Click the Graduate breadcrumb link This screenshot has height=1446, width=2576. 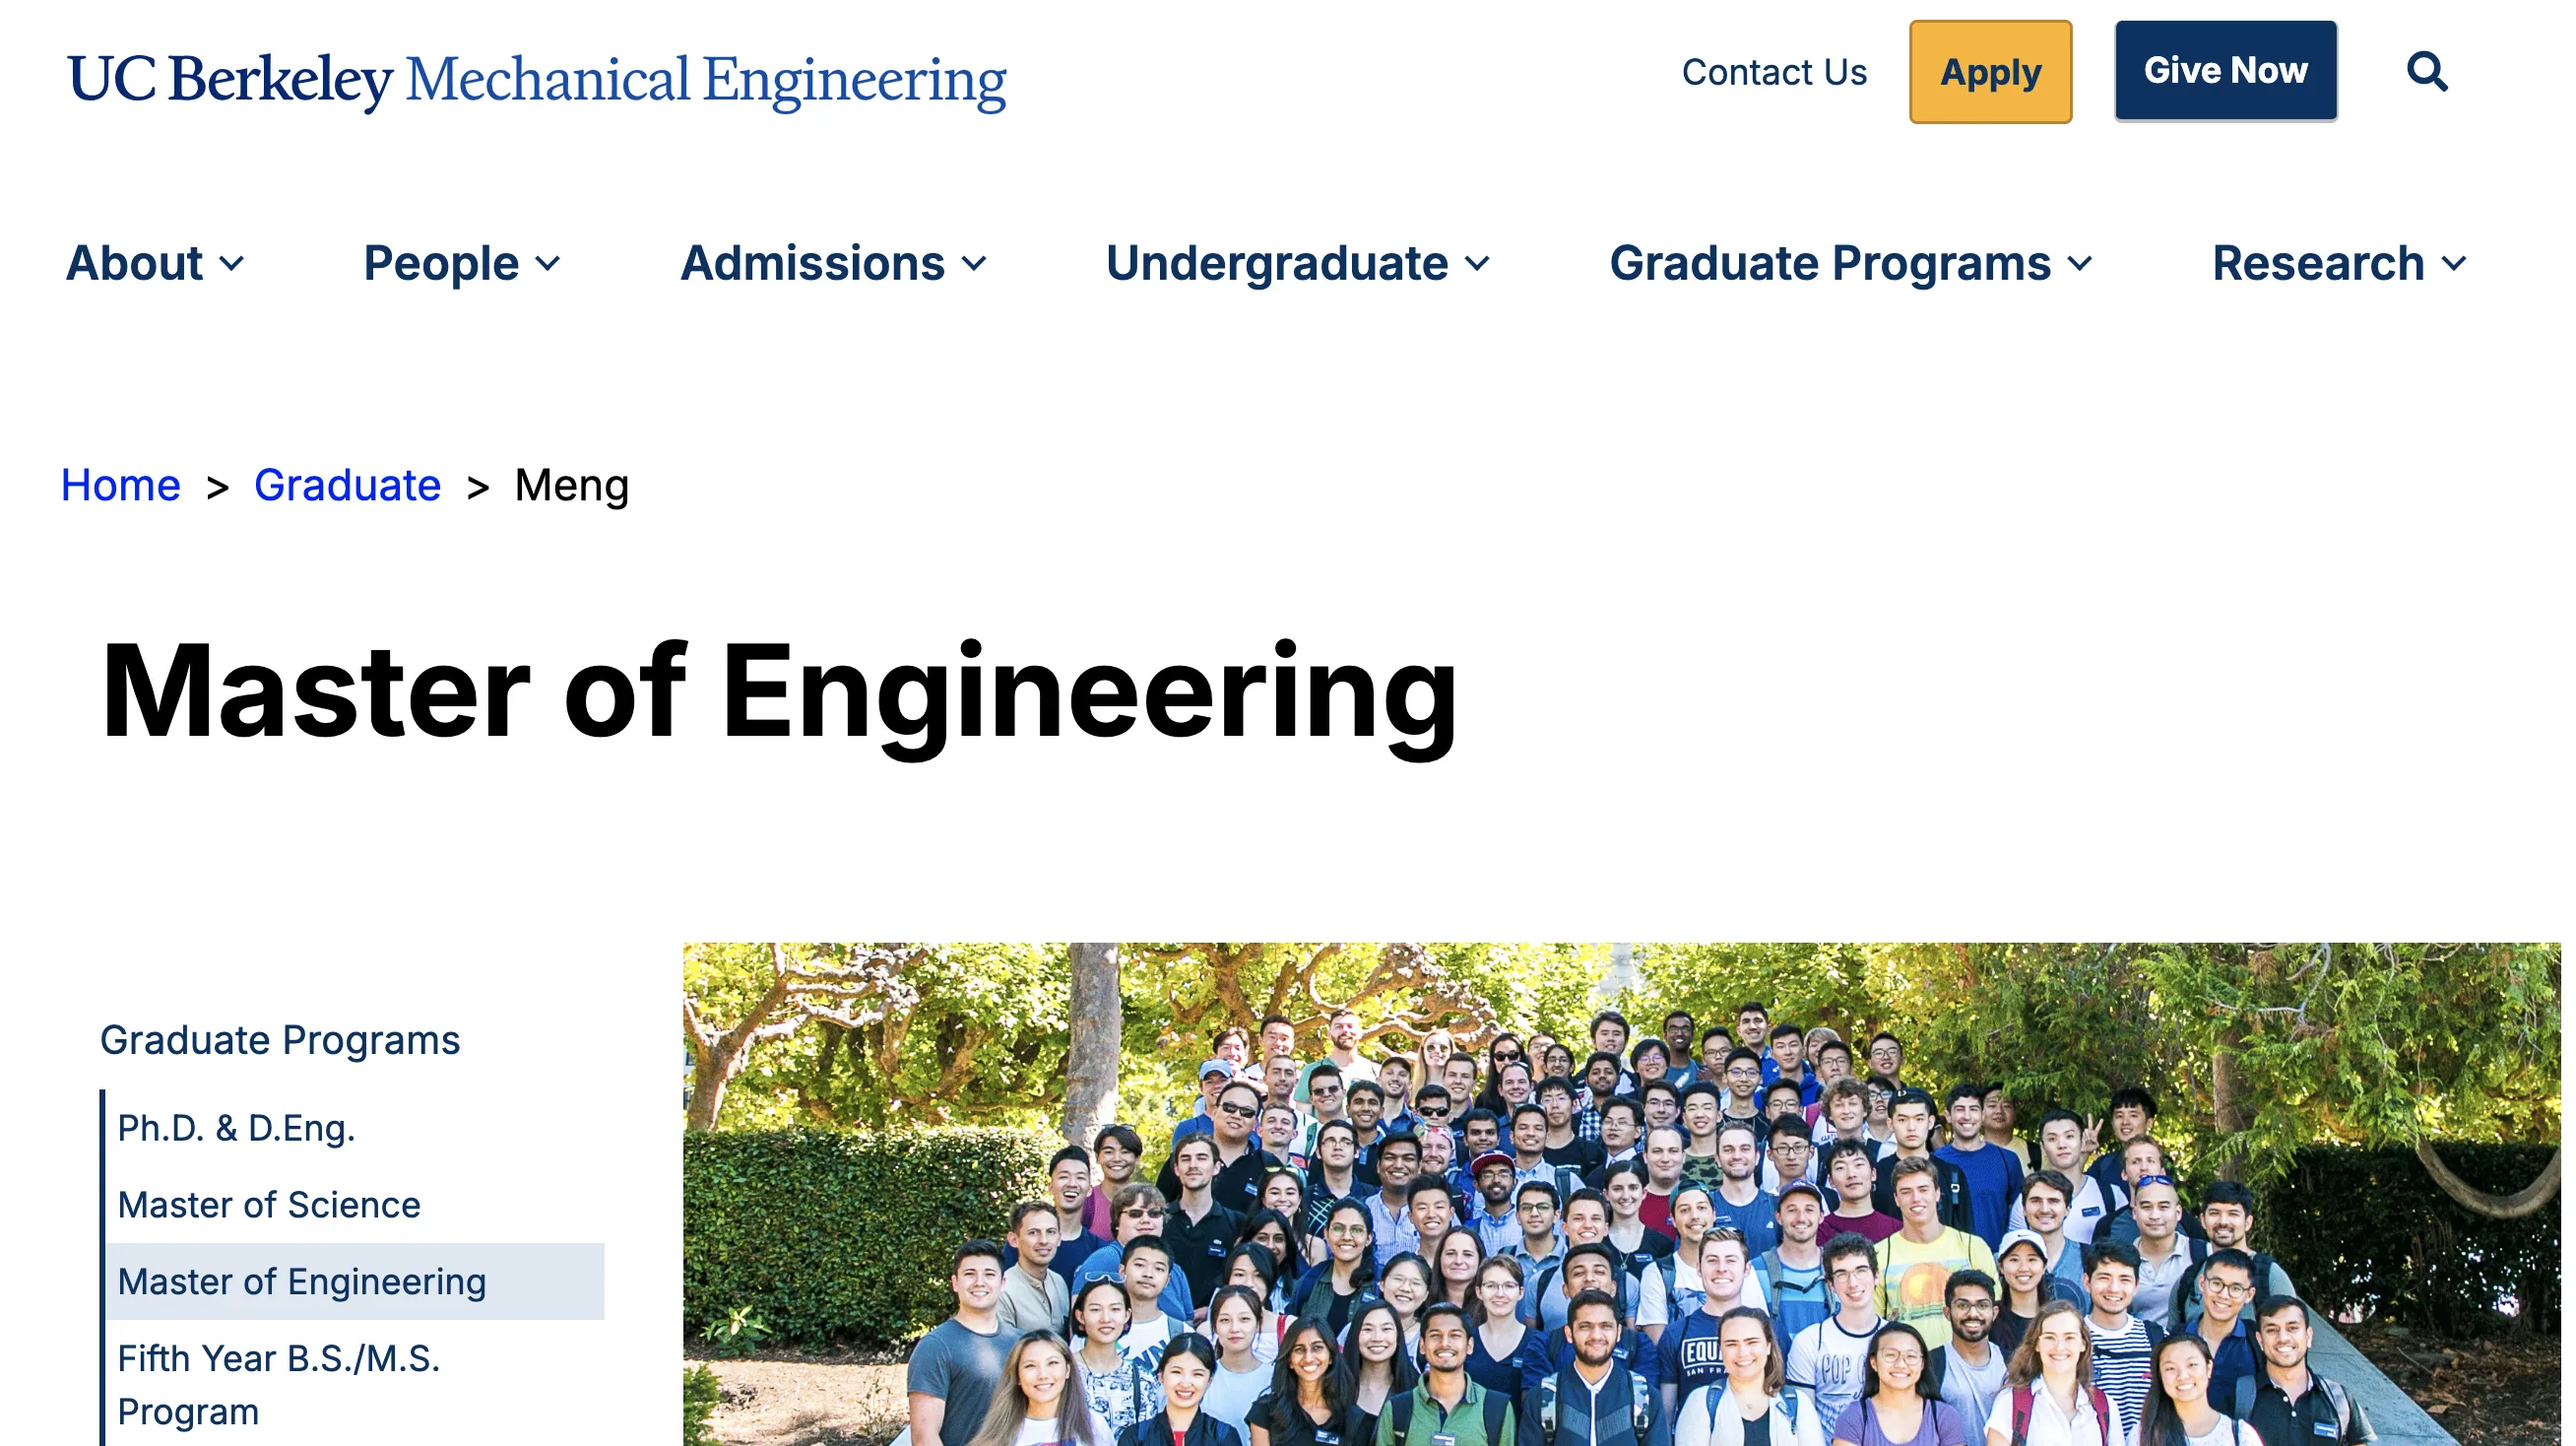point(347,486)
